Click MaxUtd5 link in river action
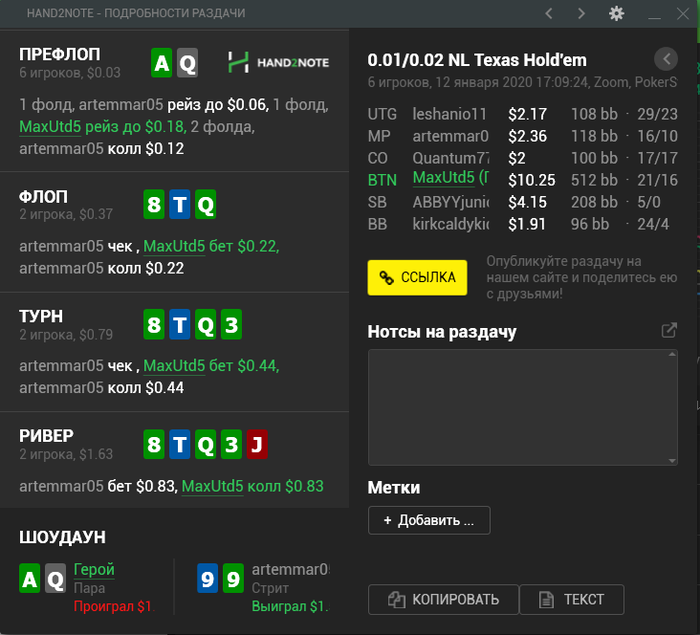The height and width of the screenshot is (635, 700). (212, 486)
